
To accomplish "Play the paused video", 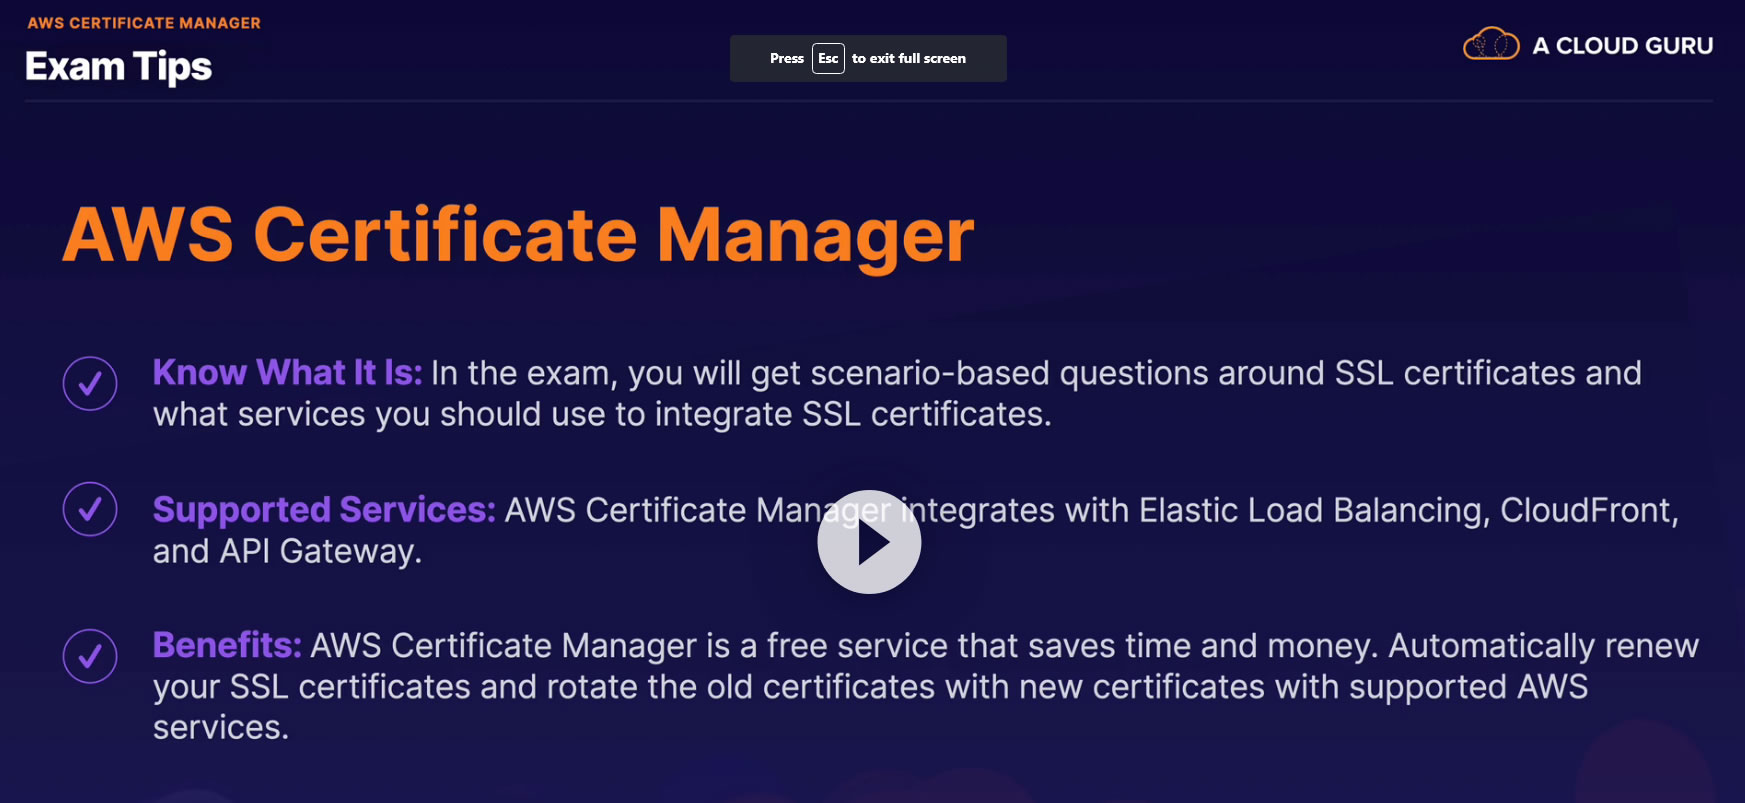I will click(x=869, y=542).
